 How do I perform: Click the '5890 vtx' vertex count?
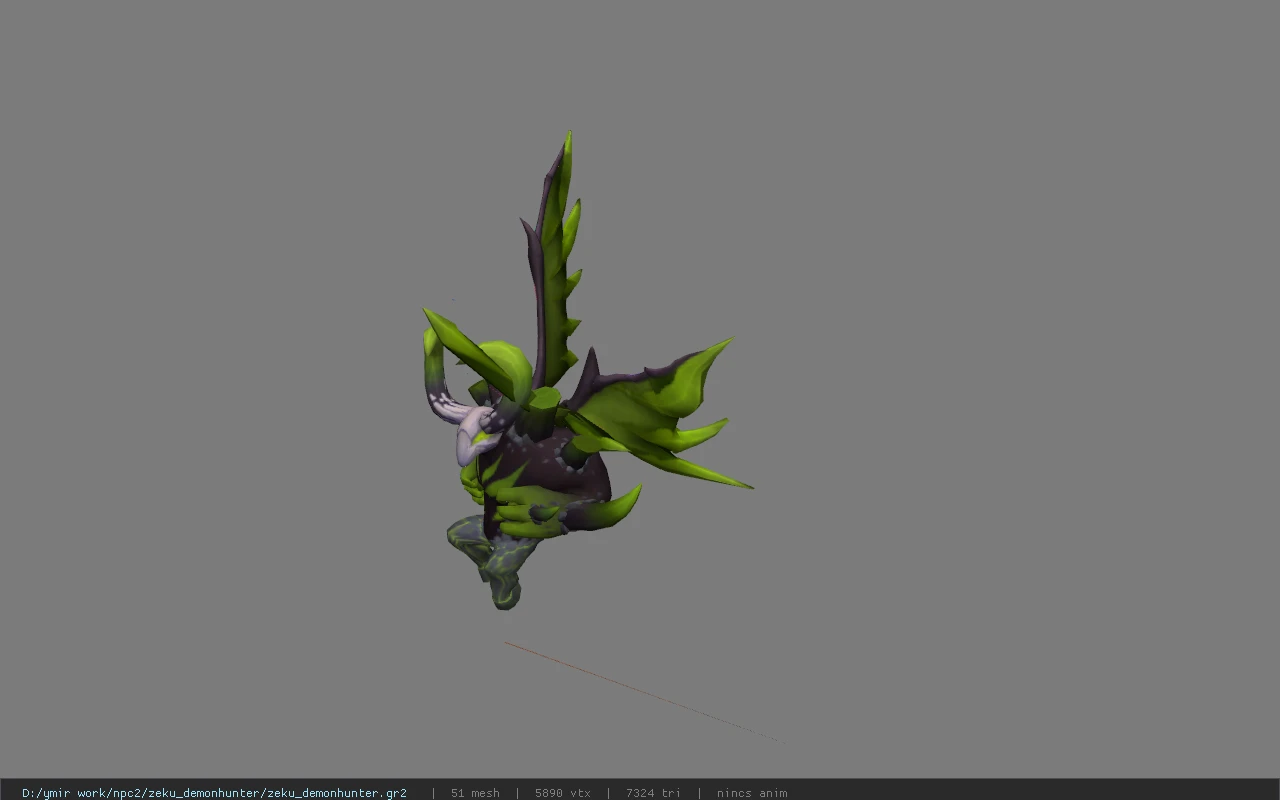point(562,793)
